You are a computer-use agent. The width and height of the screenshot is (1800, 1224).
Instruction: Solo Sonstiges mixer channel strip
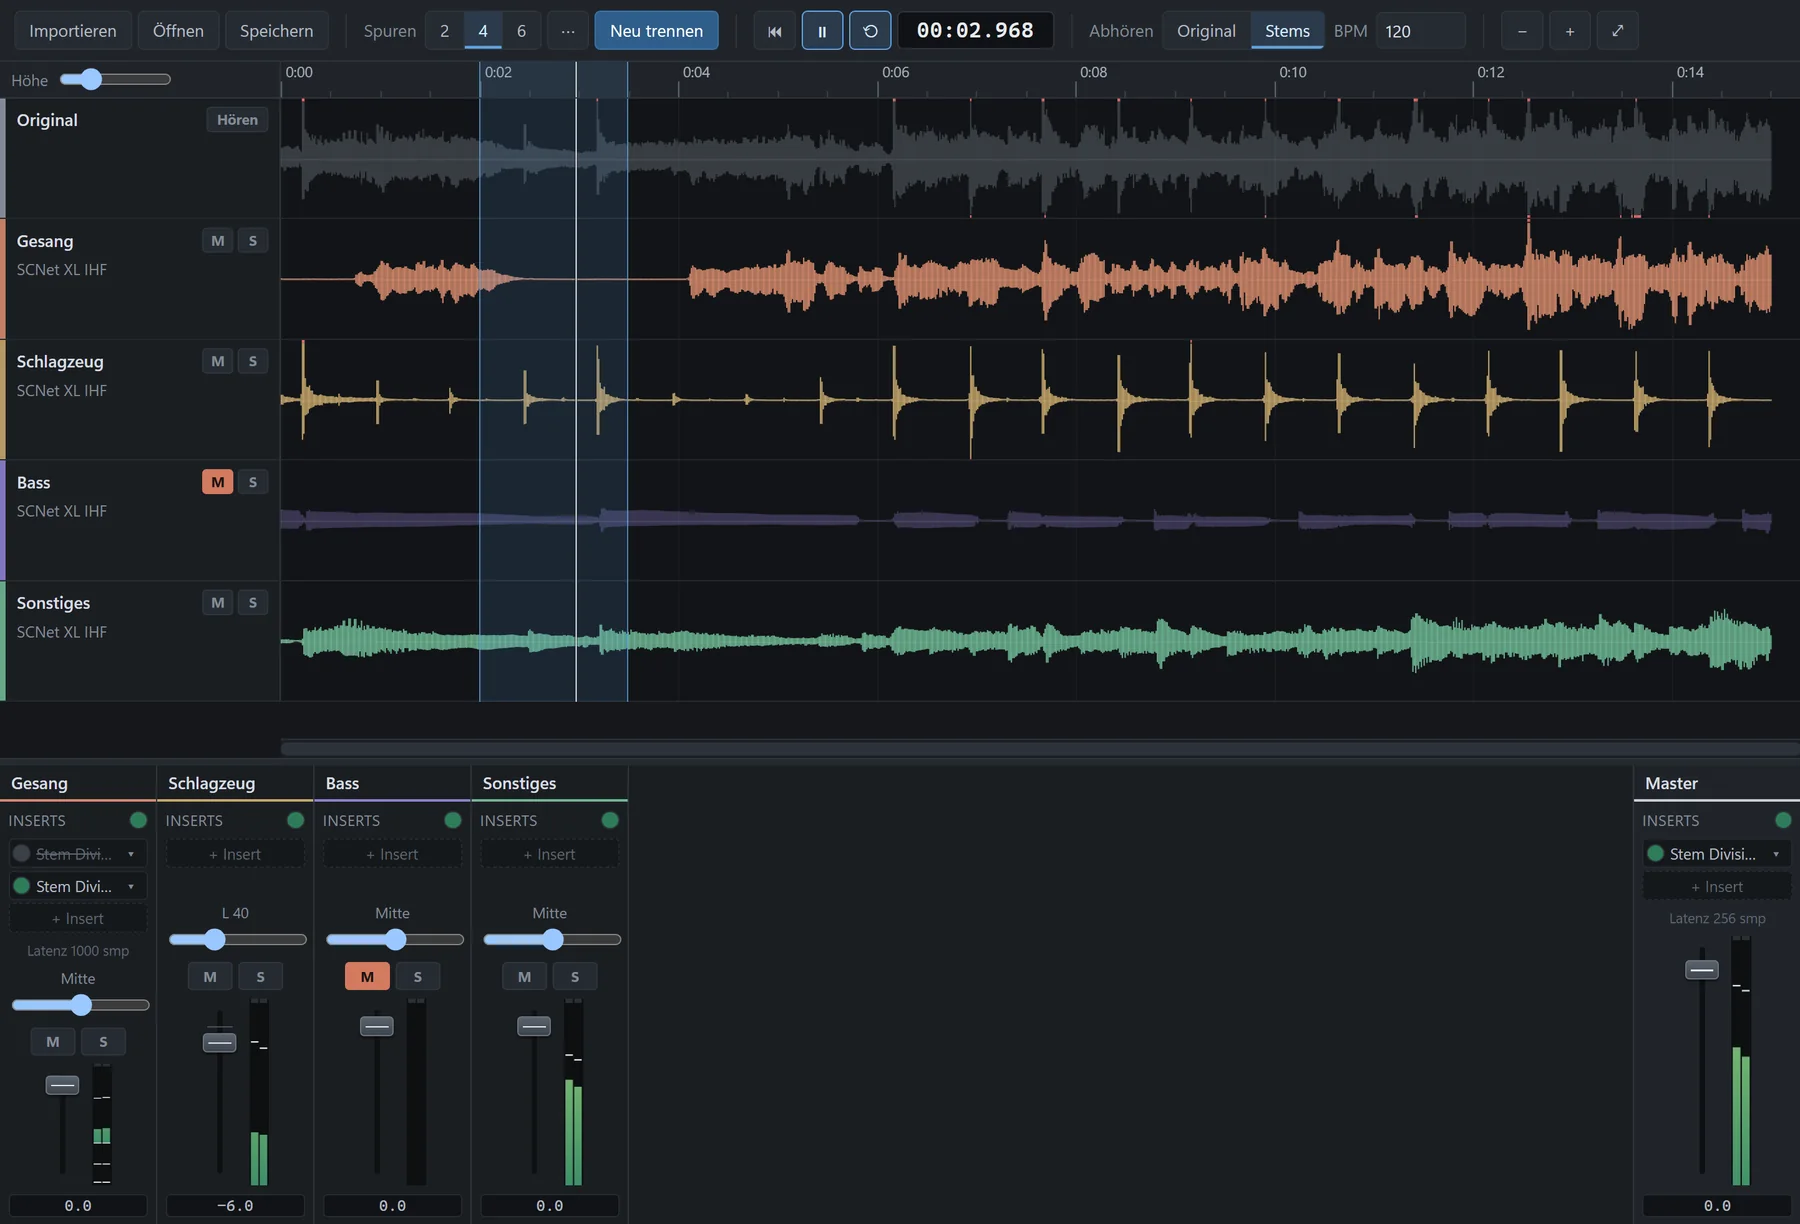574,977
